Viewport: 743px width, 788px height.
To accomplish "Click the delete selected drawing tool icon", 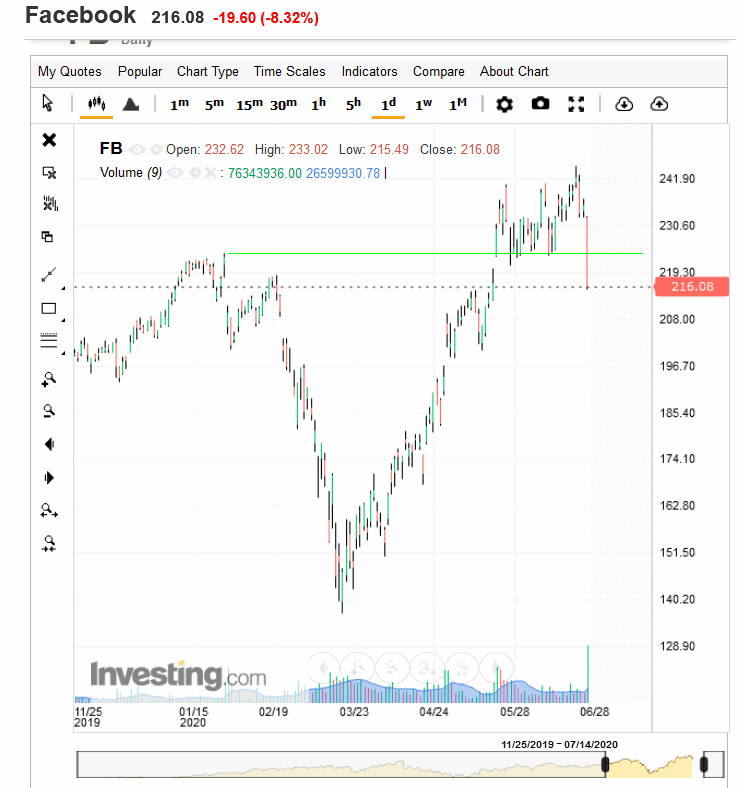I will pyautogui.click(x=49, y=173).
